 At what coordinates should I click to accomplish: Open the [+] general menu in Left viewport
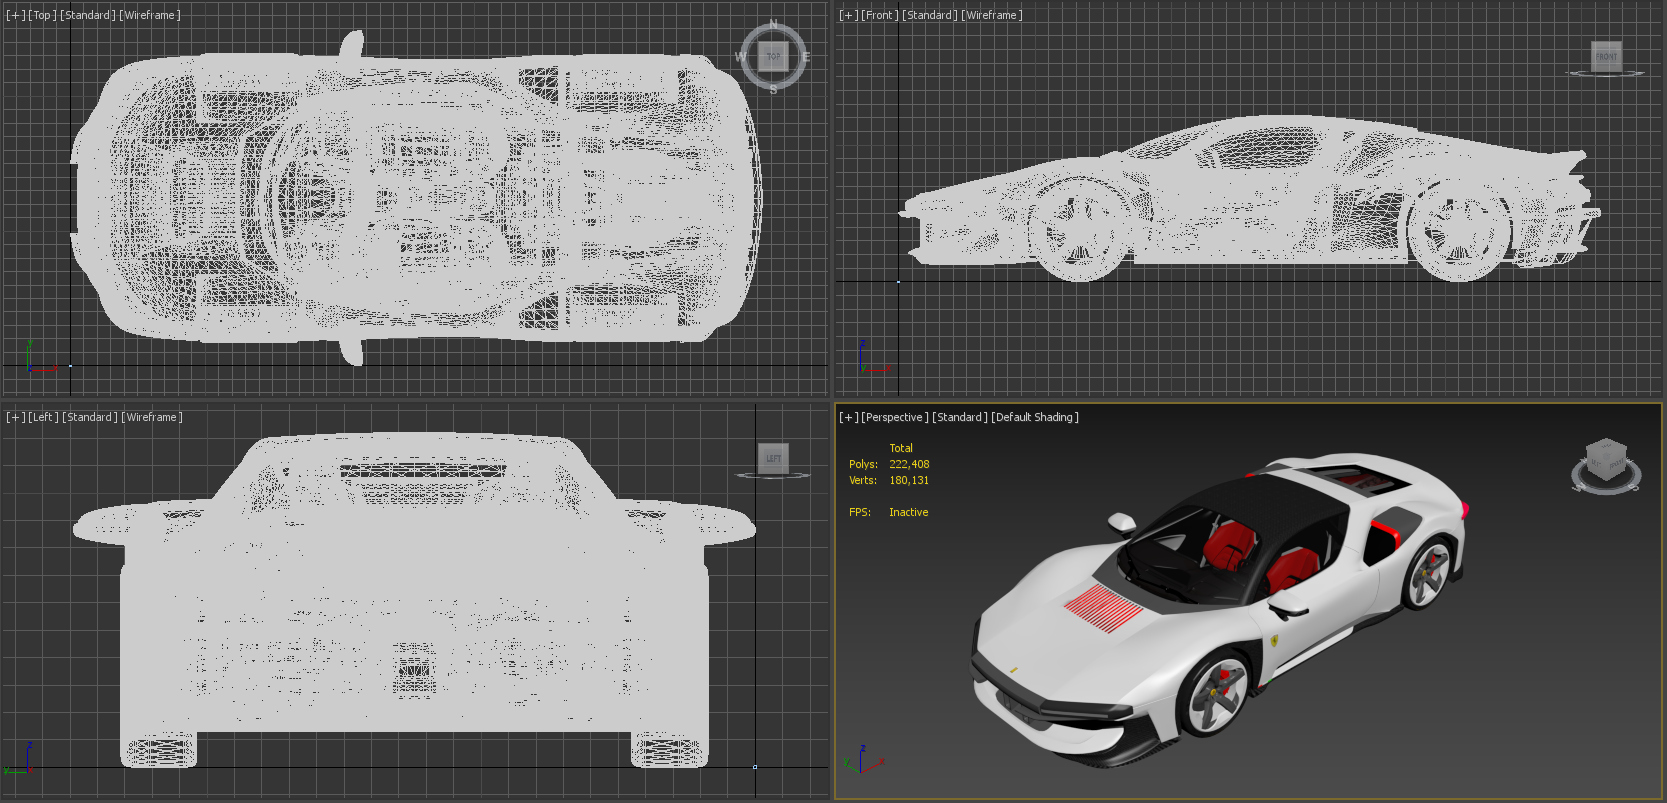pos(15,417)
